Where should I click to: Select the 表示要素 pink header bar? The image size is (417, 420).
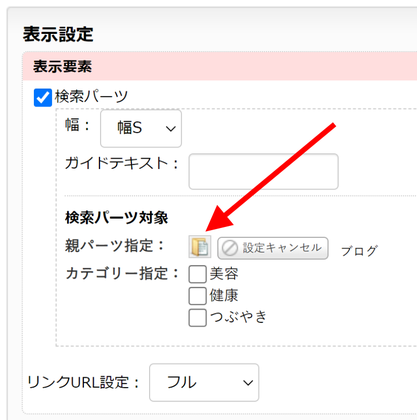click(220, 66)
